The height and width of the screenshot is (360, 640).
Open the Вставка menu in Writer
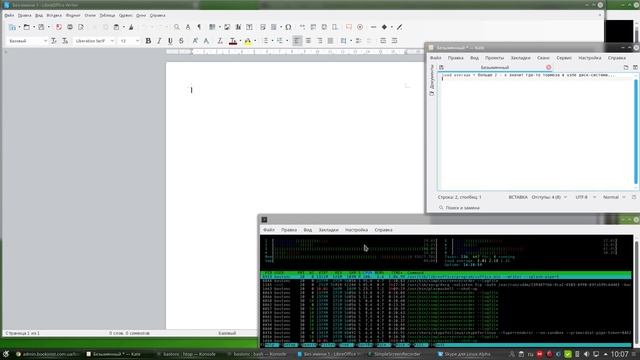click(54, 15)
